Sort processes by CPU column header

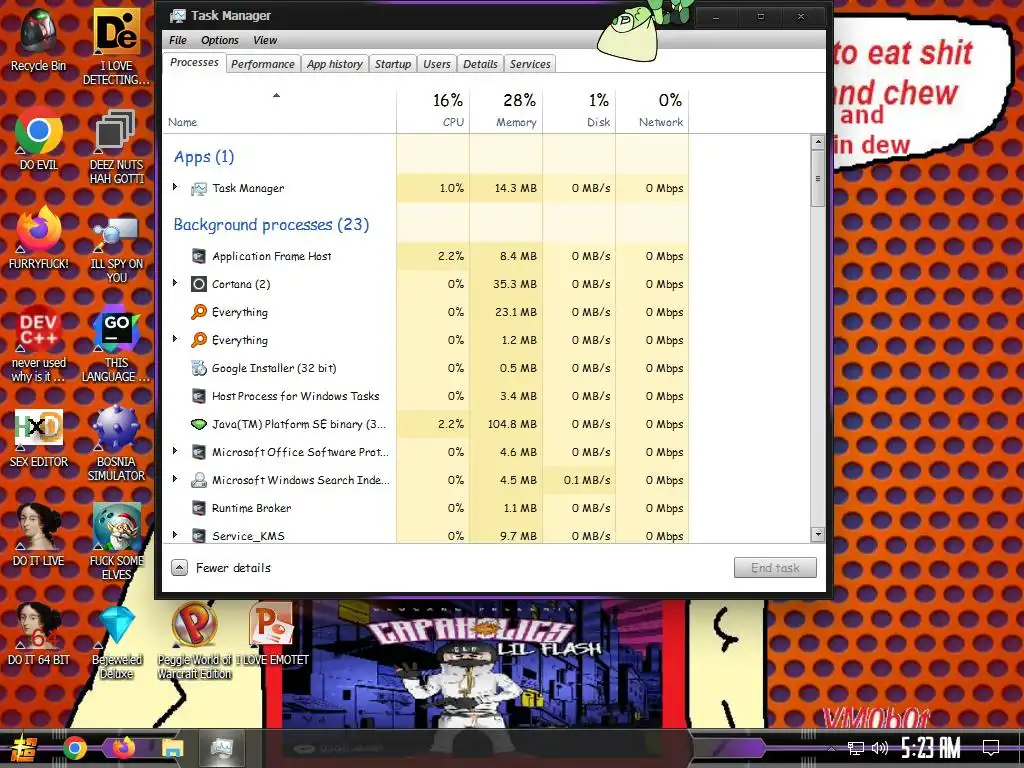[433, 110]
